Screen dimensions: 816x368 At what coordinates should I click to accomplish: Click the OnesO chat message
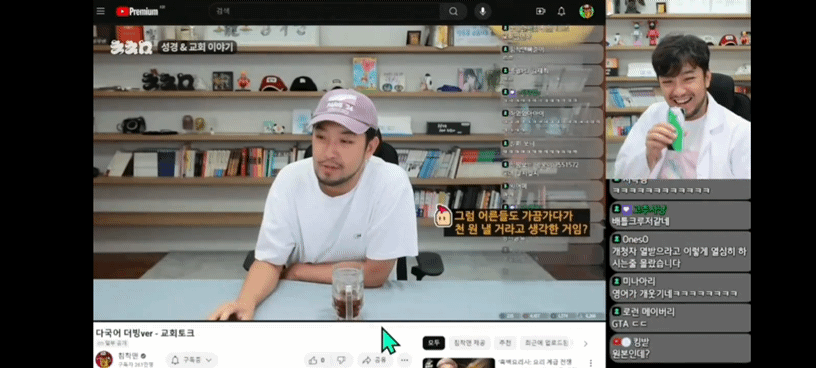point(680,251)
